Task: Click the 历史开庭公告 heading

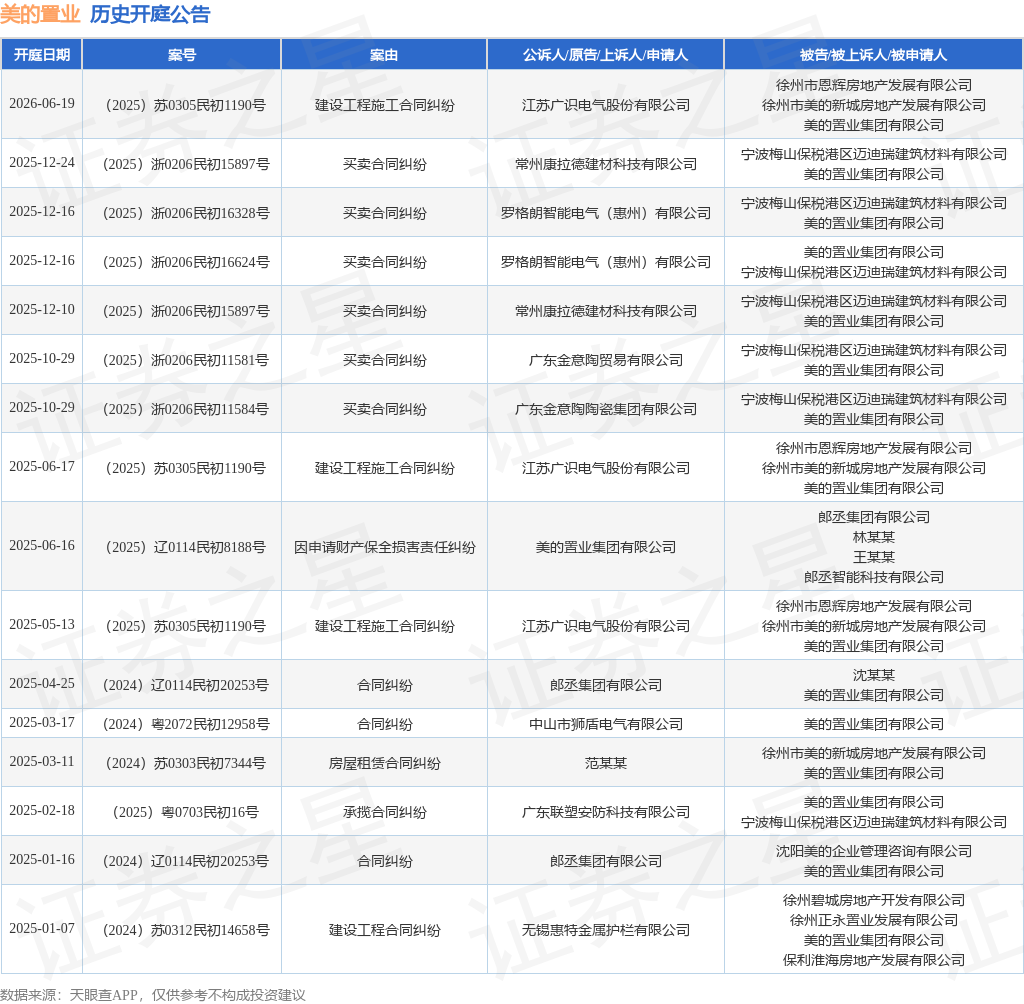Action: click(x=150, y=14)
